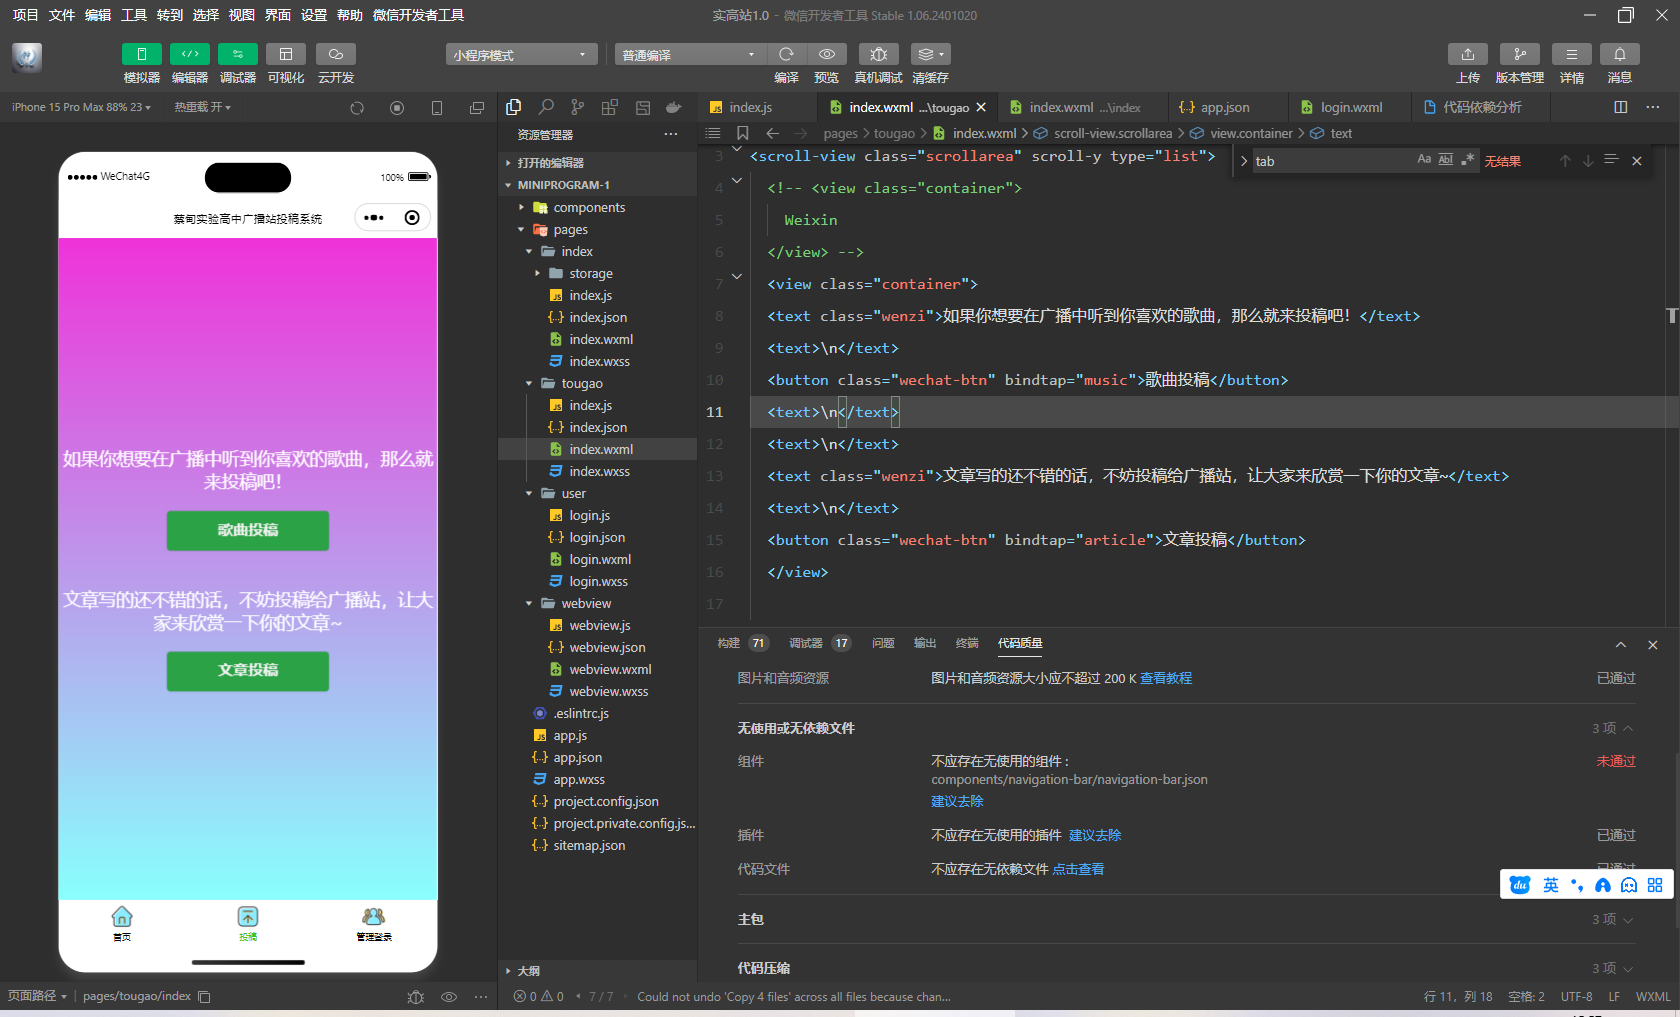Image resolution: width=1680 pixels, height=1017 pixels.
Task: Open the version management icon
Action: click(x=1519, y=54)
